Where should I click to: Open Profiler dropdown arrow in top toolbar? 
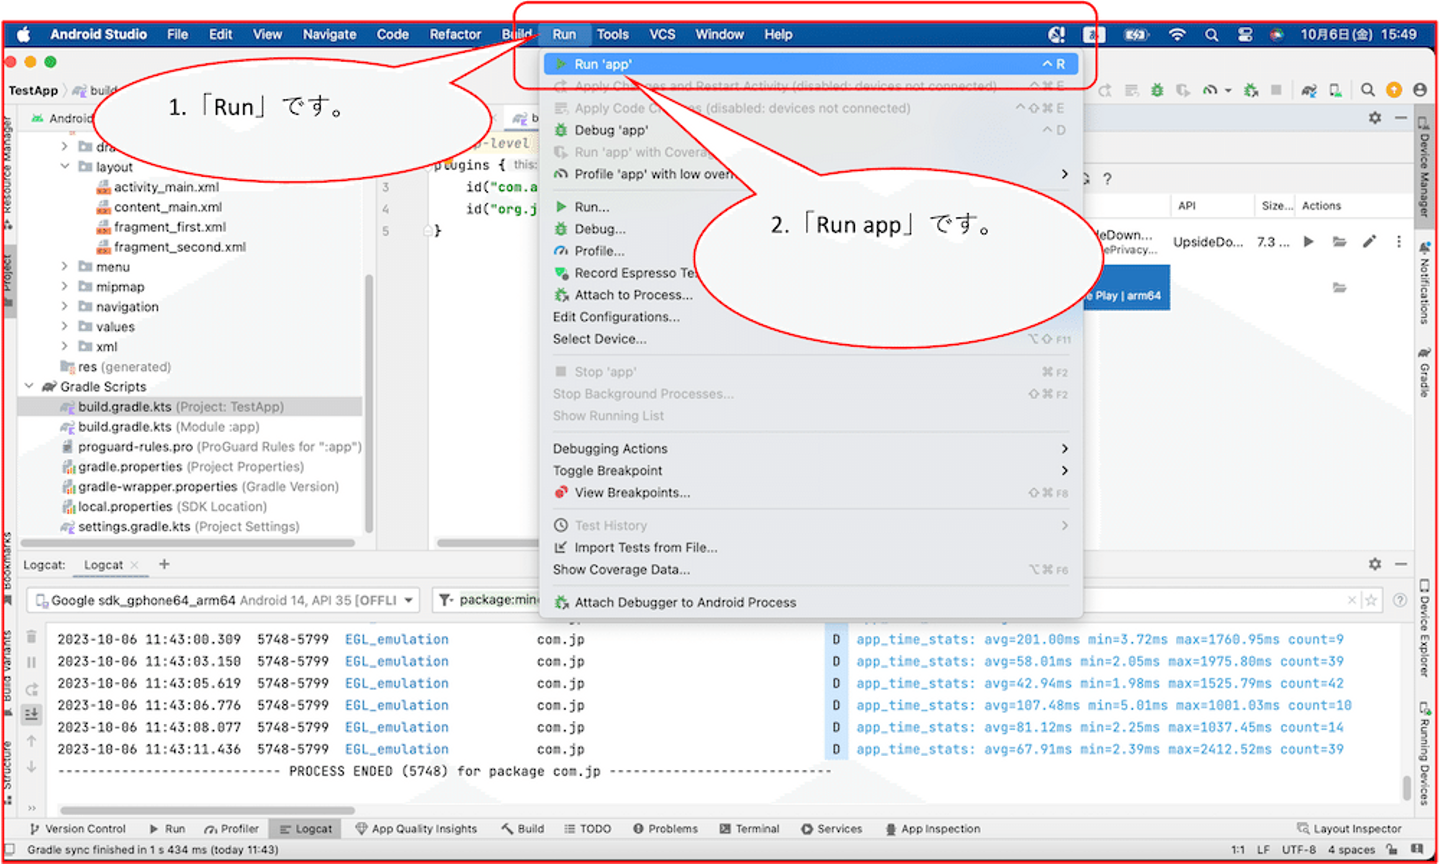(1228, 90)
